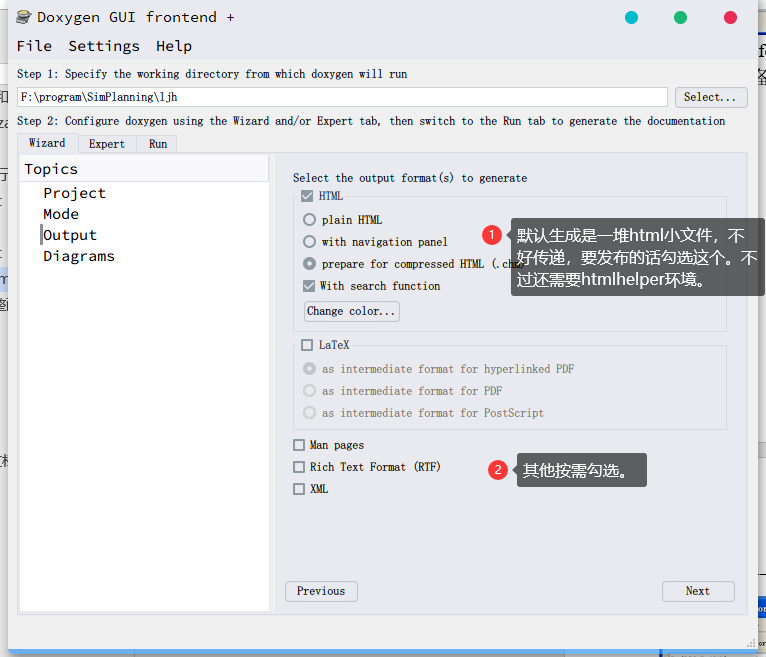Select the Output topic
The width and height of the screenshot is (766, 657).
pyautogui.click(x=69, y=235)
